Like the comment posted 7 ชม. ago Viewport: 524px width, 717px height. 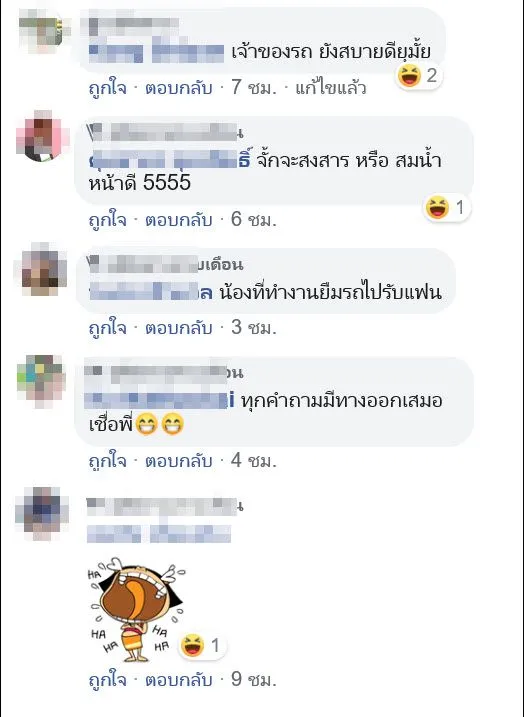click(x=107, y=87)
